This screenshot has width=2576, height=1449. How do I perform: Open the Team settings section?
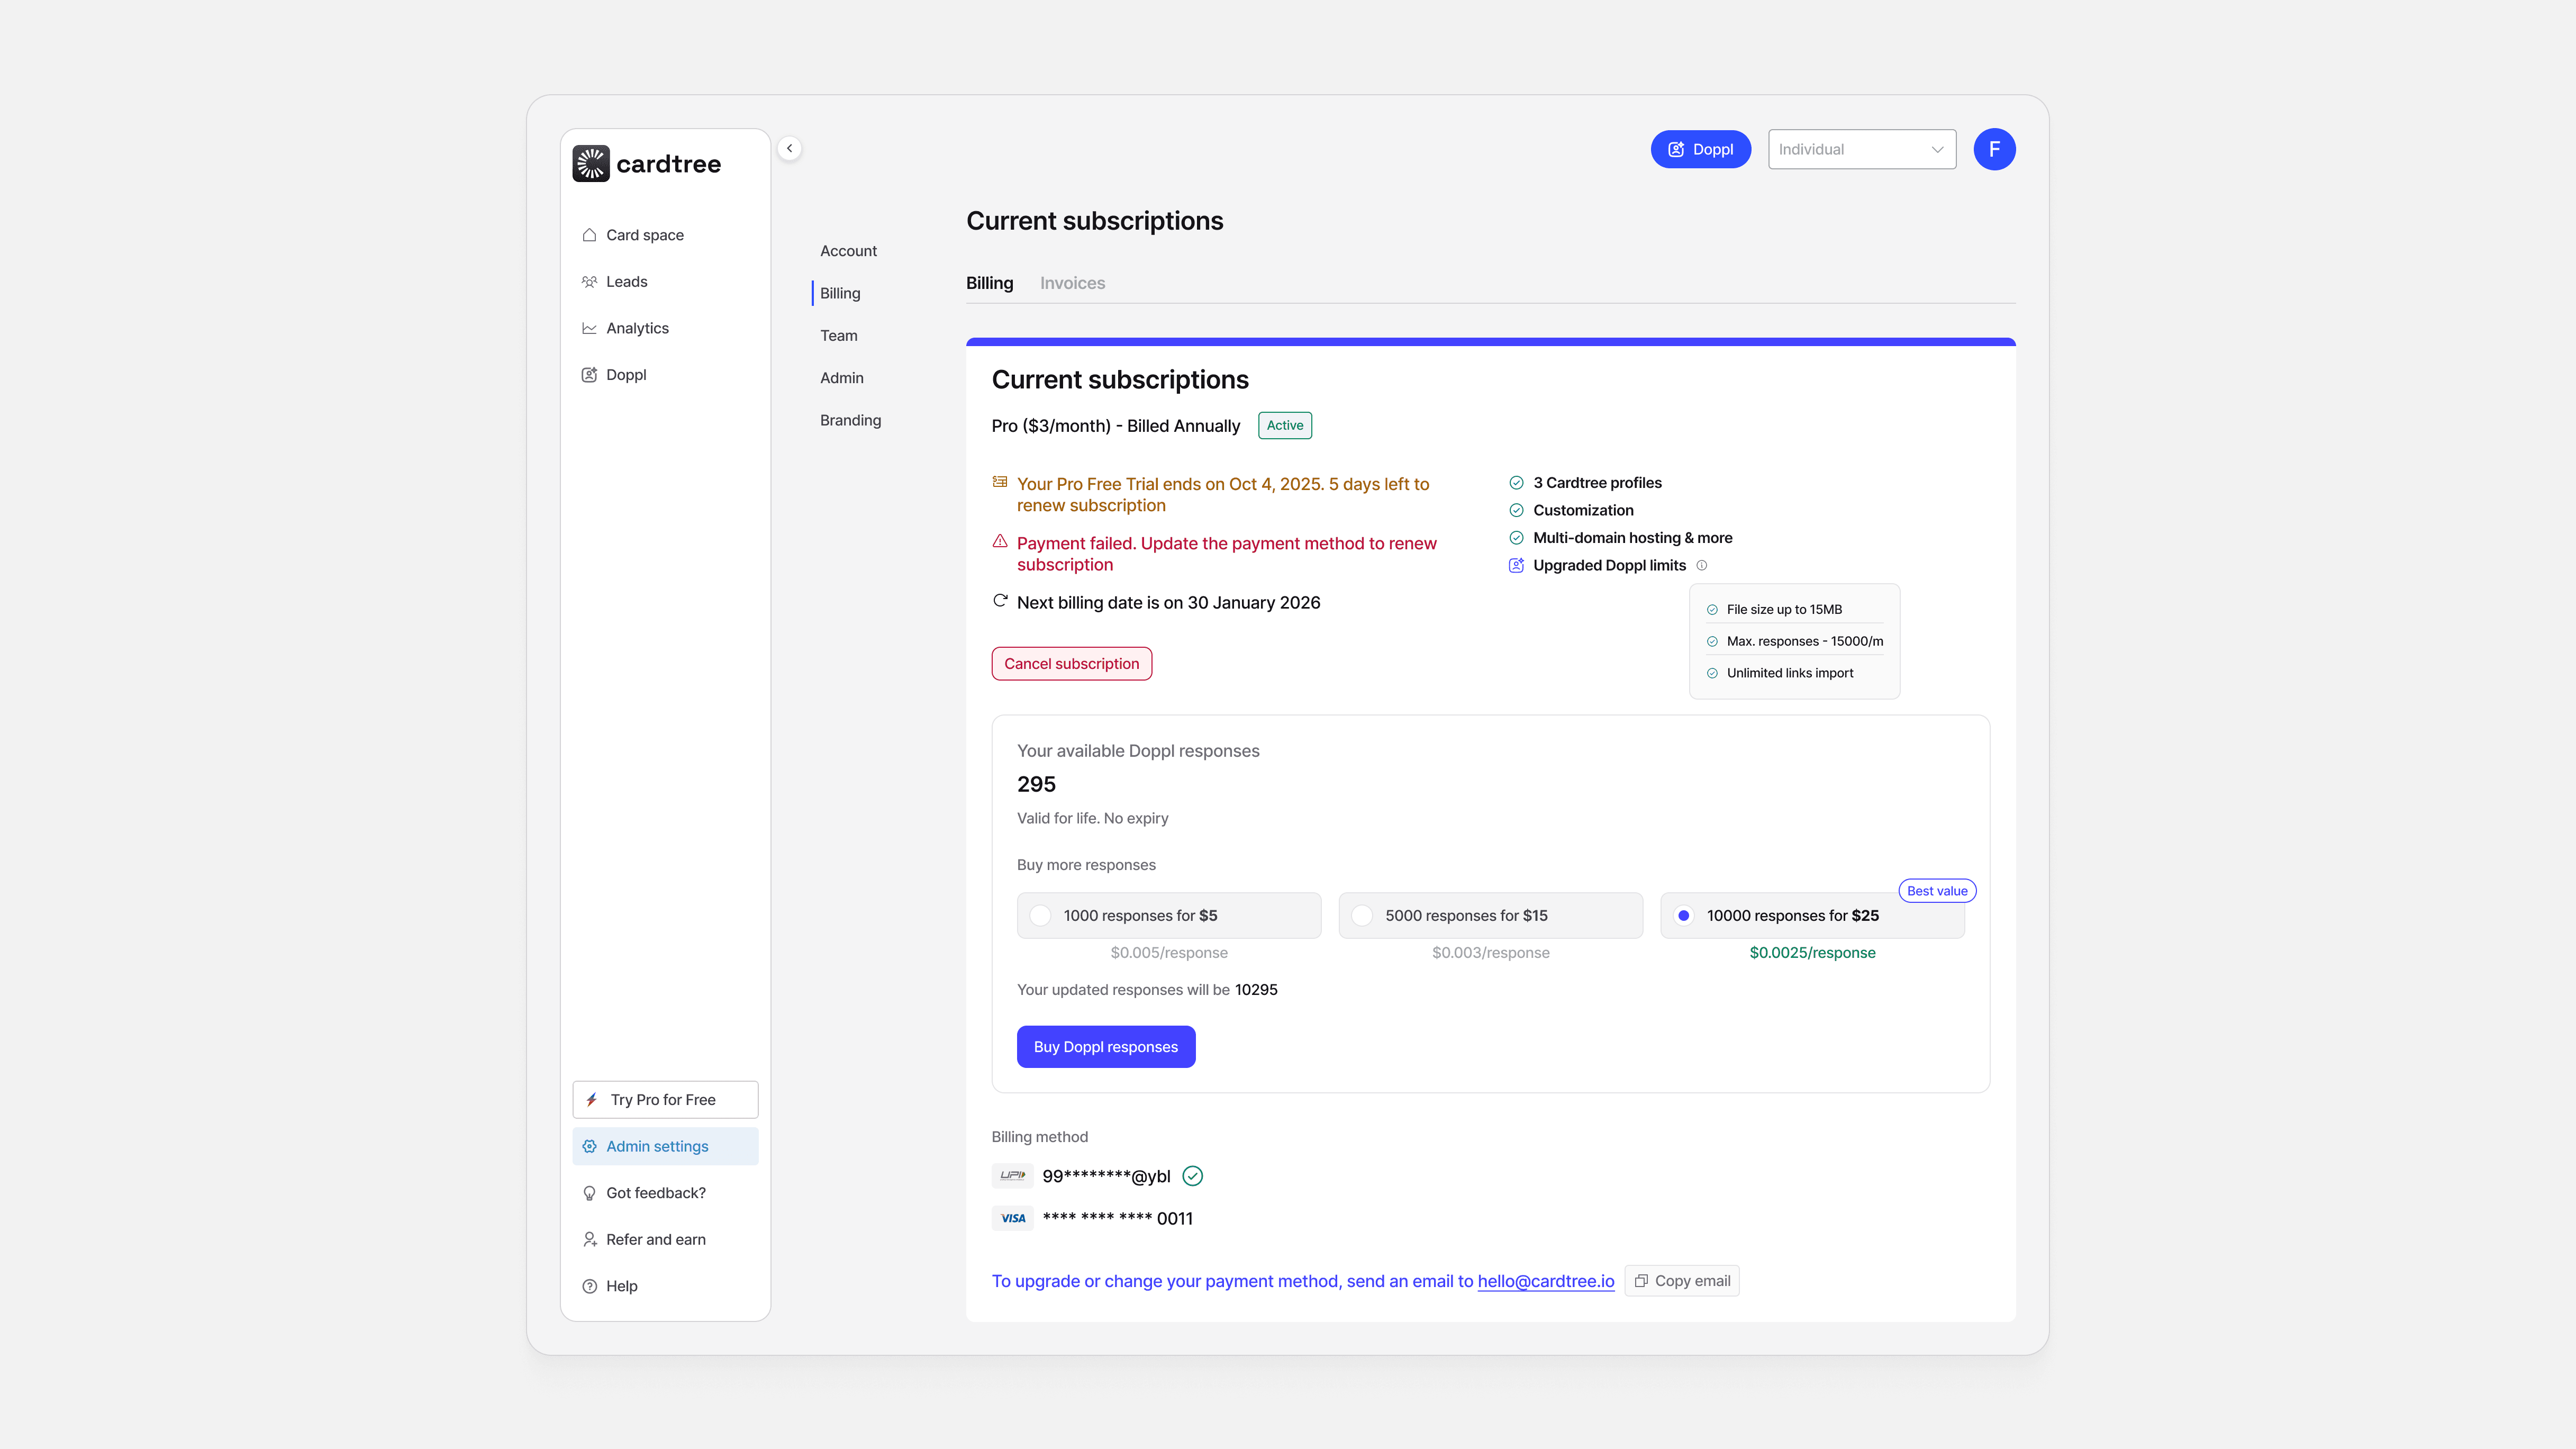(838, 335)
